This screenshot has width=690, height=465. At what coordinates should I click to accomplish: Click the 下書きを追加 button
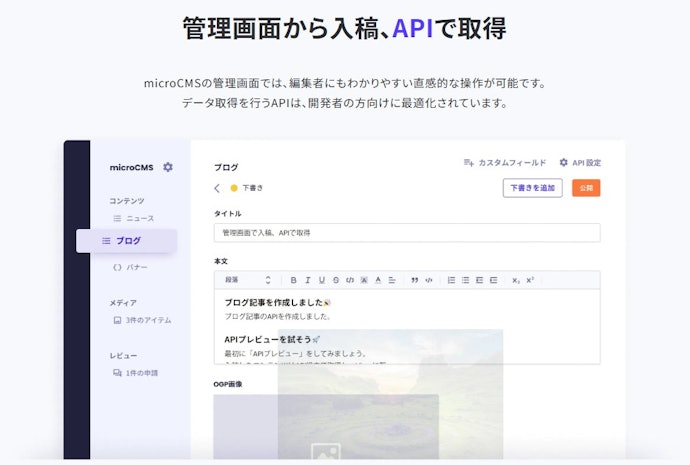532,188
